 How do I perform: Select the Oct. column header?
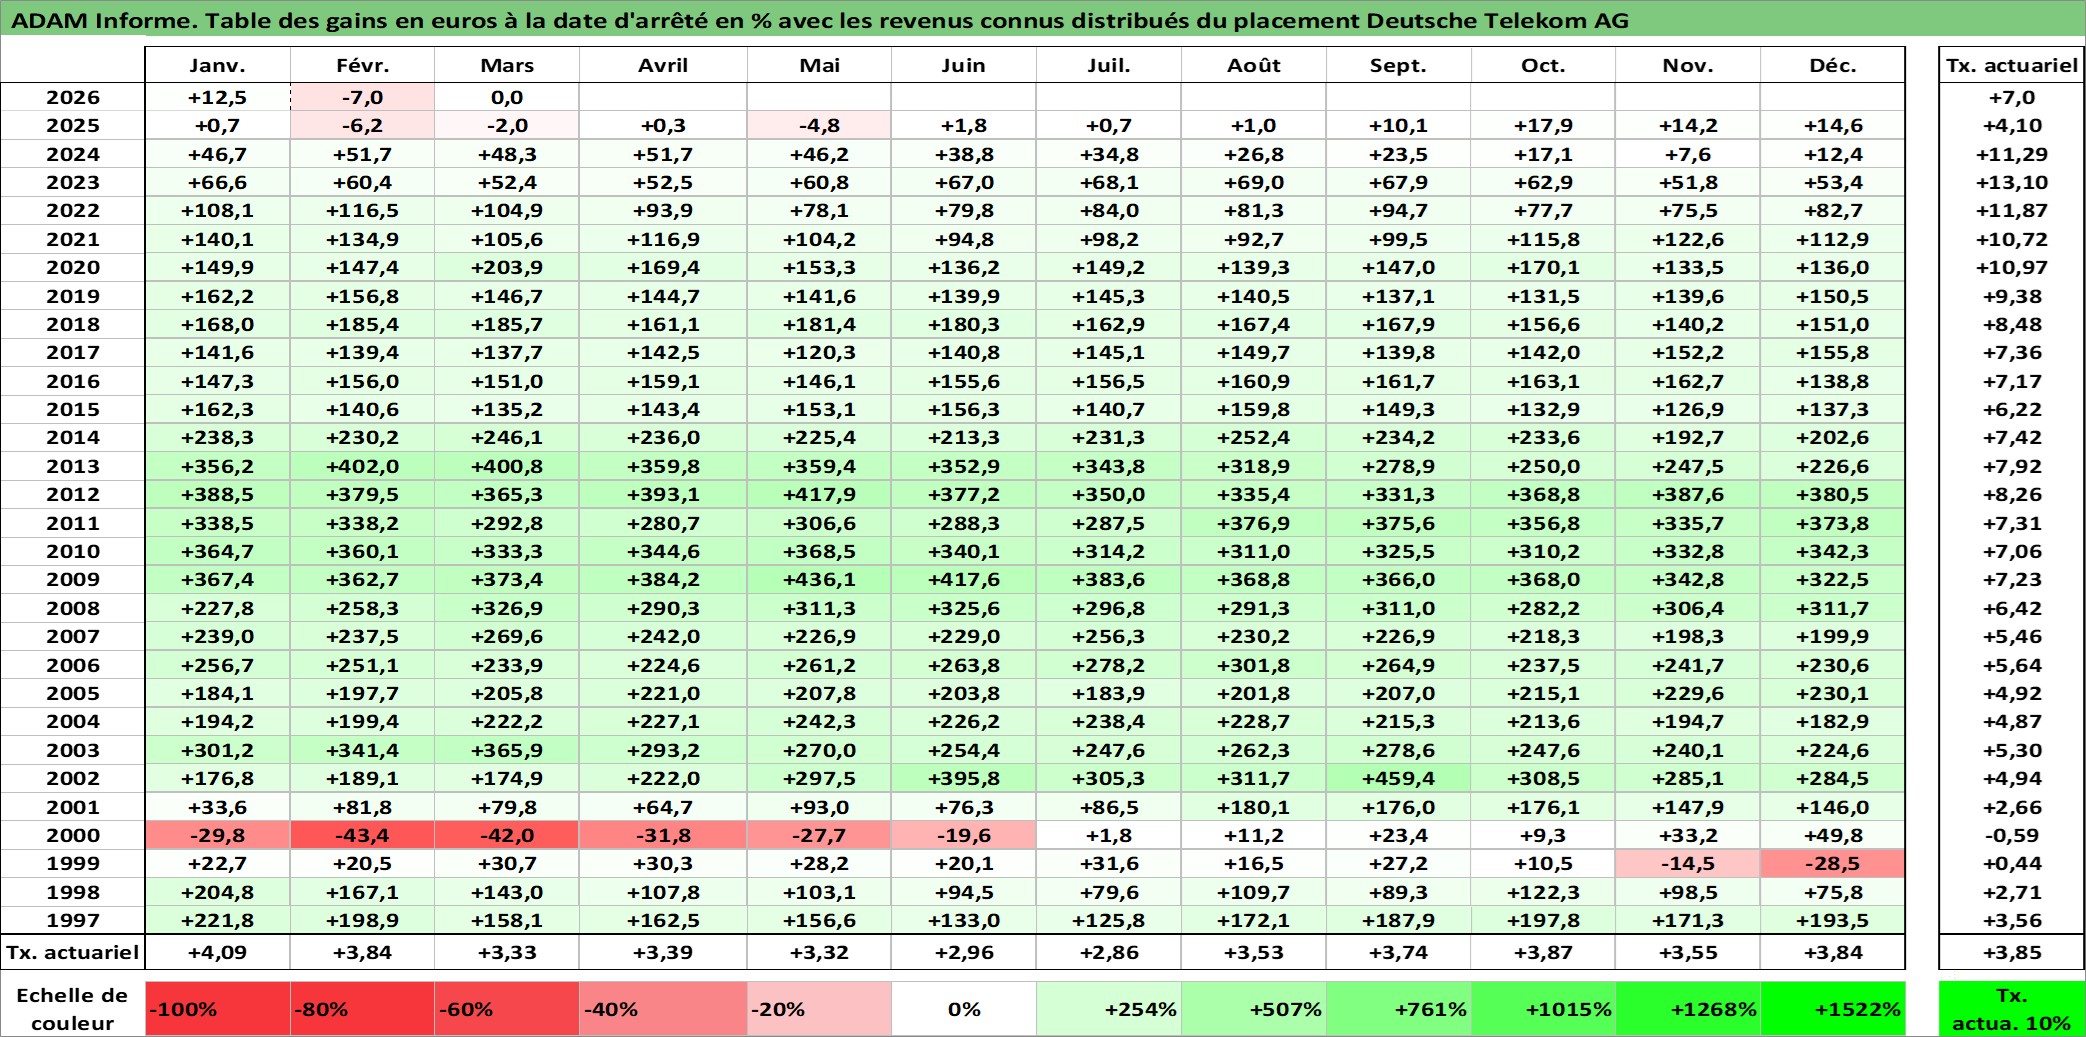point(1543,65)
